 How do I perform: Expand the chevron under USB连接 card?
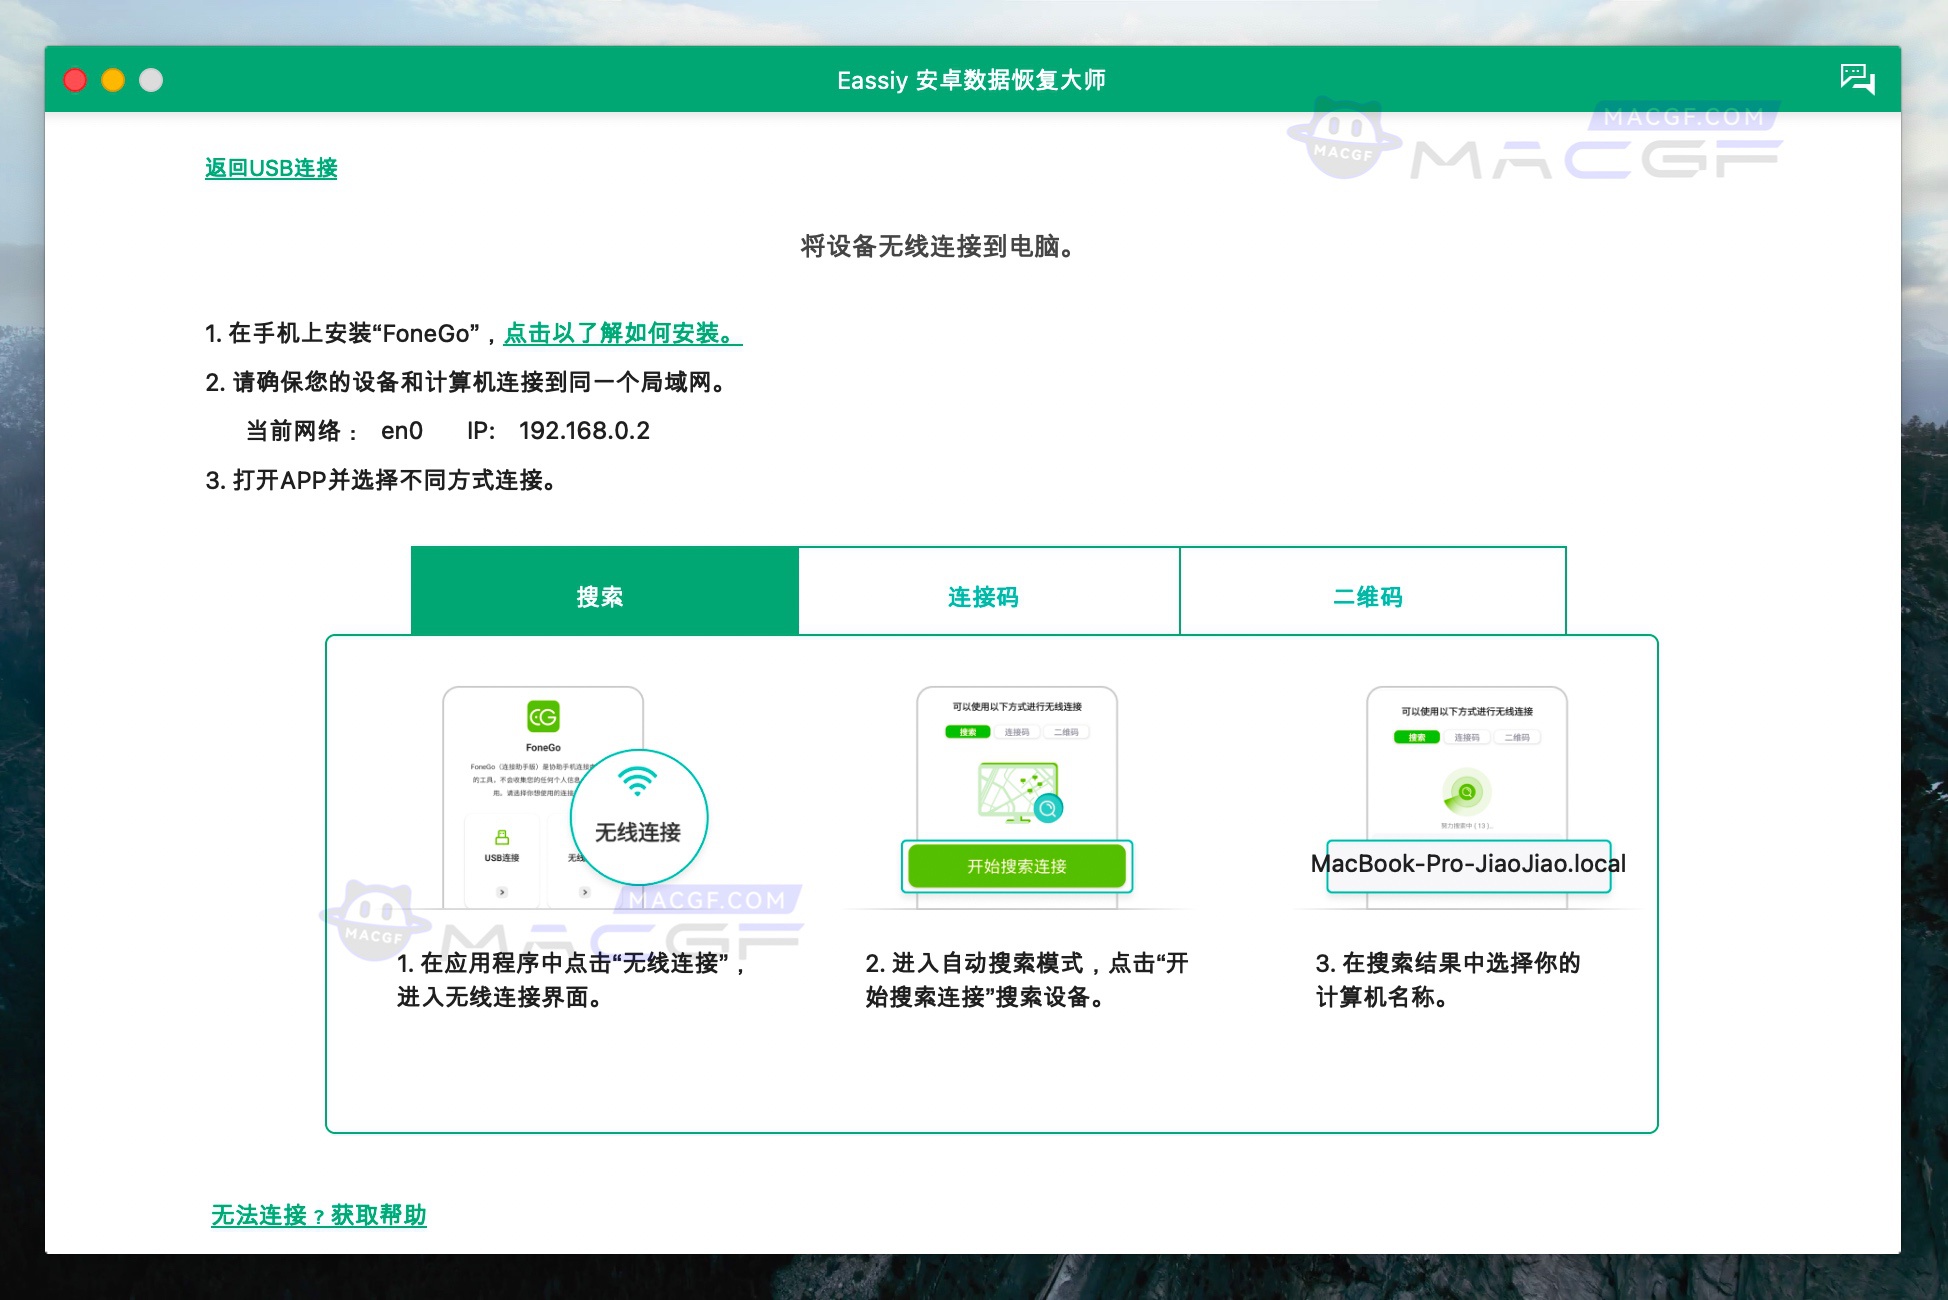pyautogui.click(x=502, y=893)
